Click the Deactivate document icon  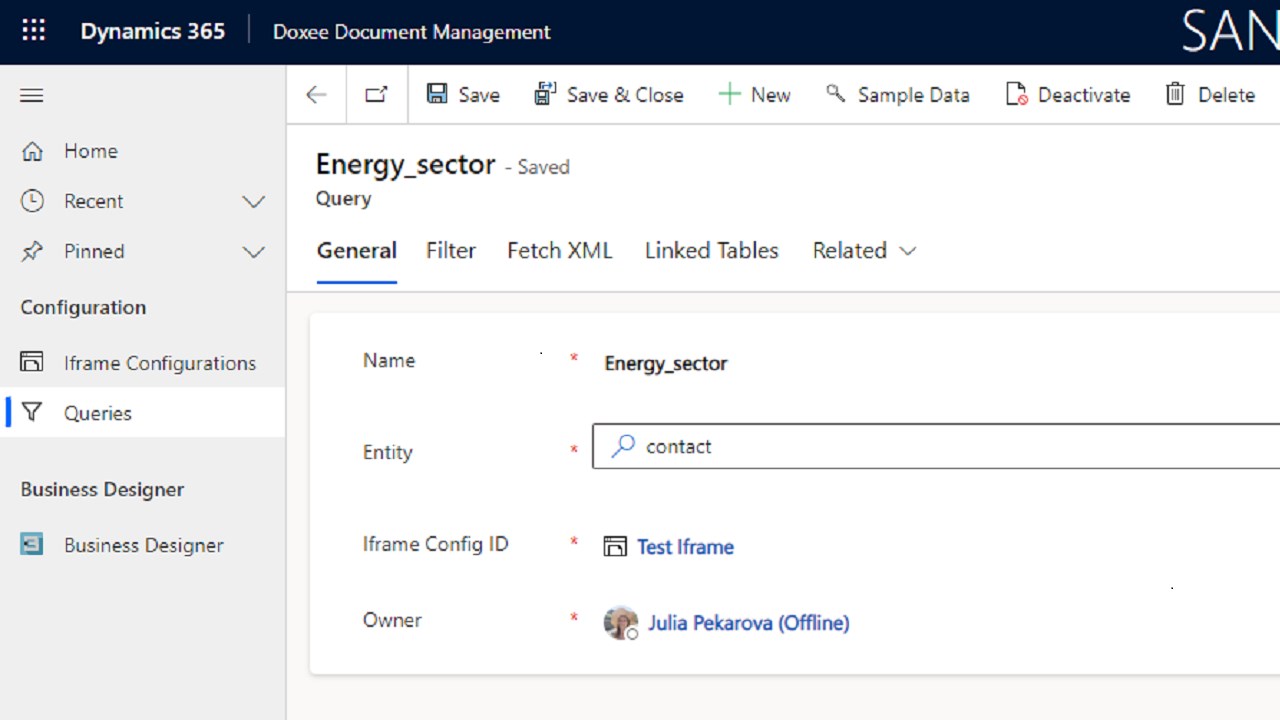point(1016,95)
